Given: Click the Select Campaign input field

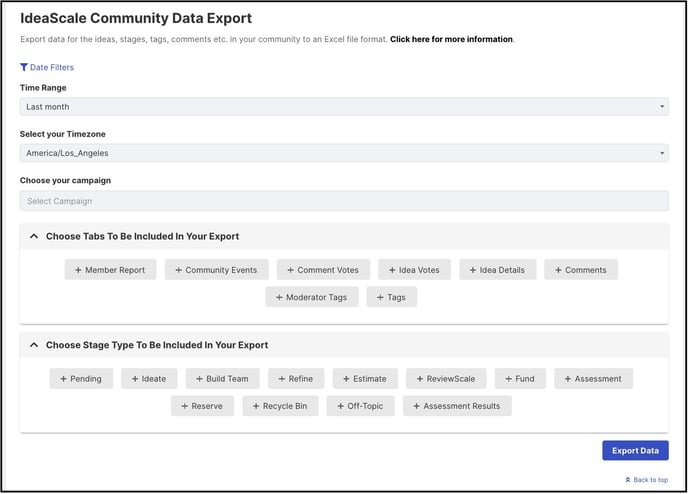Looking at the screenshot, I should tap(344, 201).
